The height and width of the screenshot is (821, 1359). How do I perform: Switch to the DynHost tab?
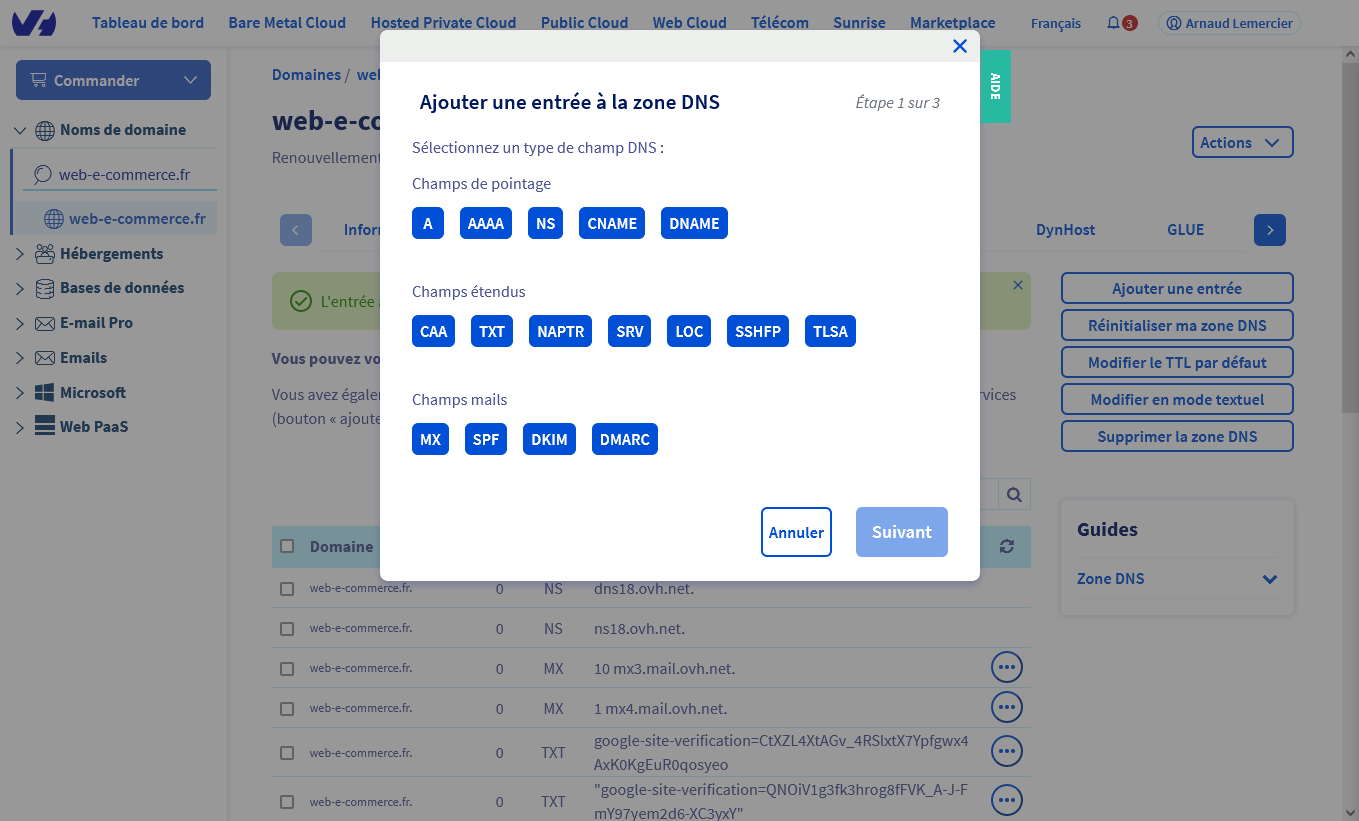(x=1065, y=230)
